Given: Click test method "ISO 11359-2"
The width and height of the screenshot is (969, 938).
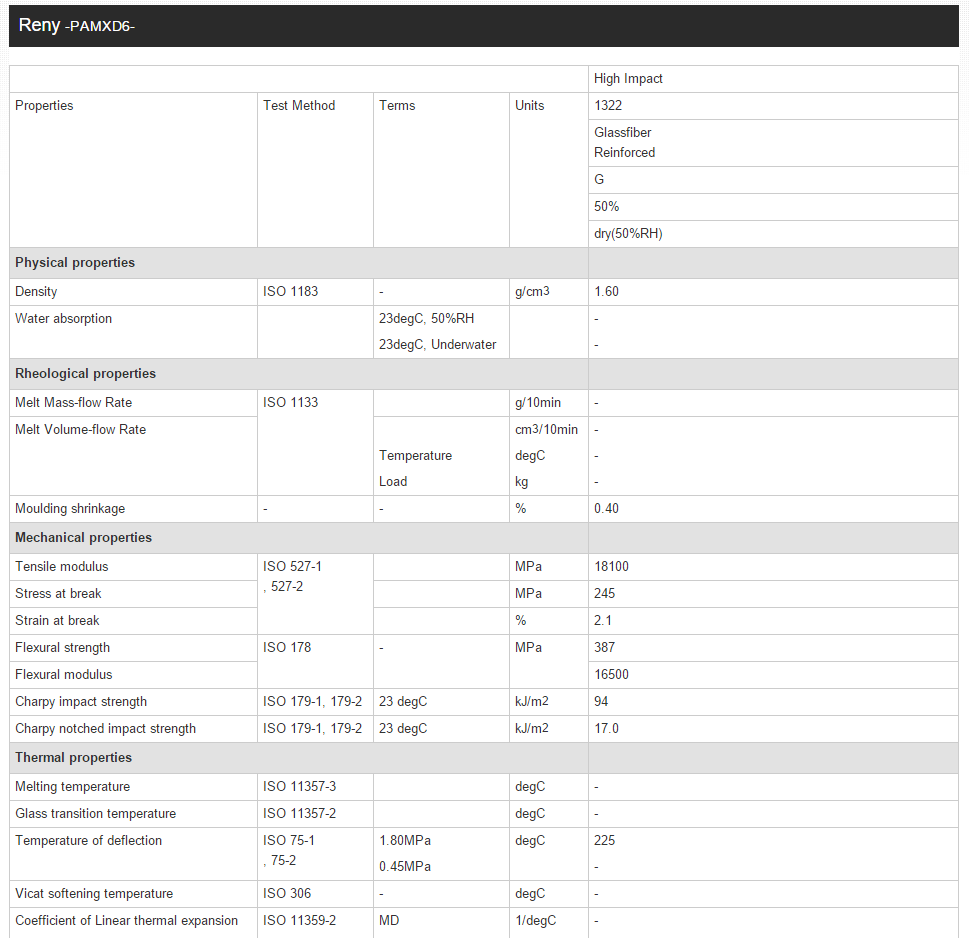Looking at the screenshot, I should (x=300, y=921).
